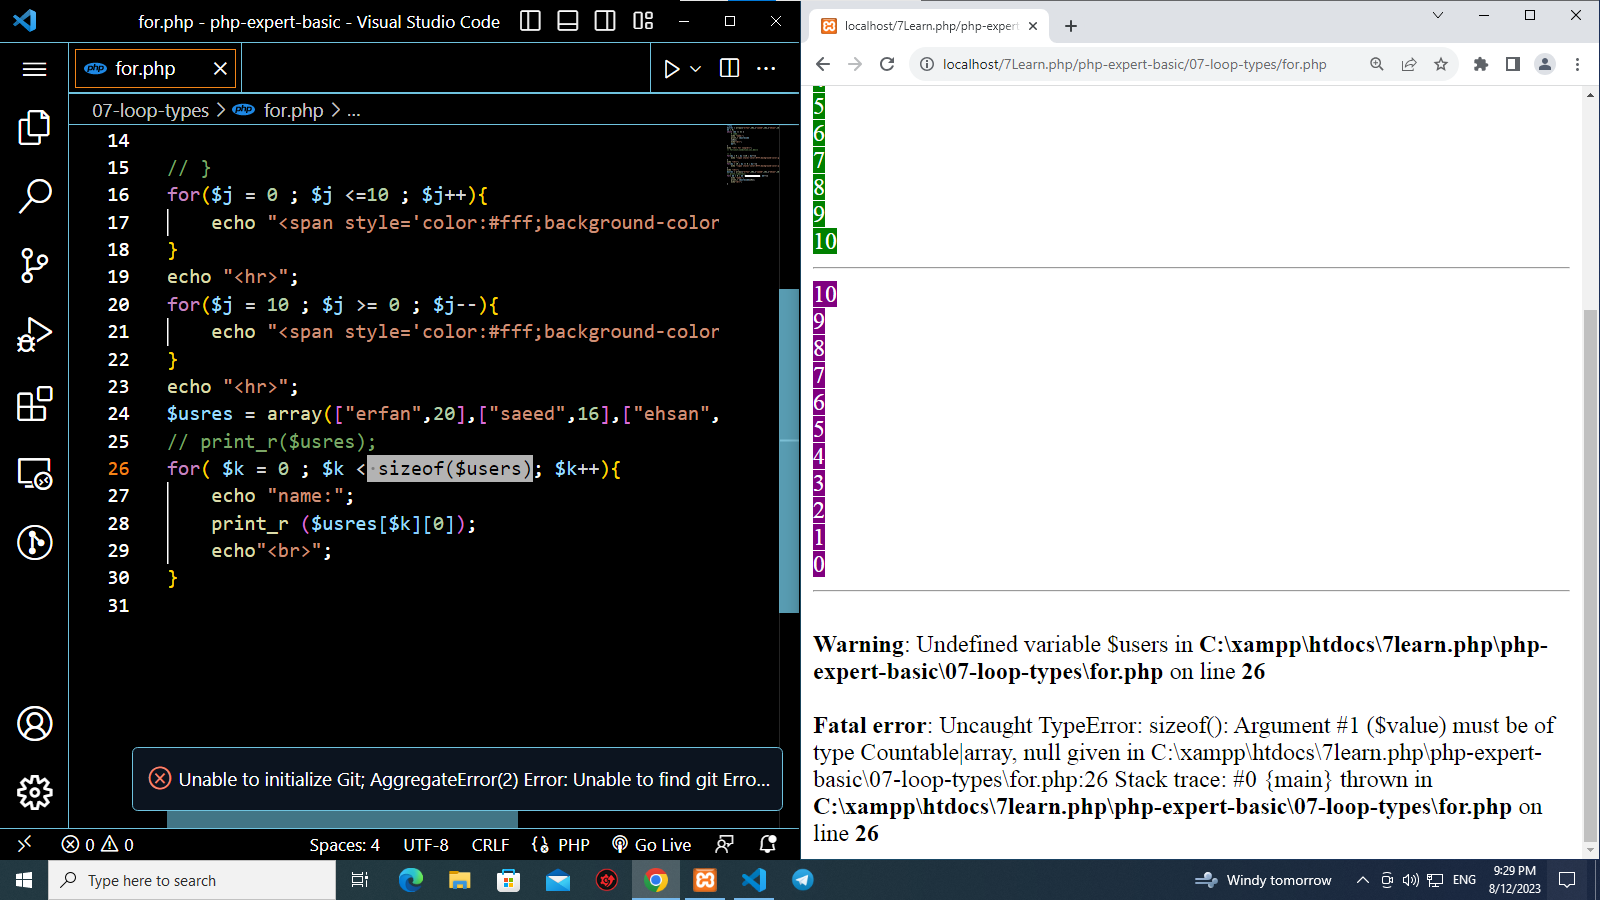Toggle the Chrome side panel
The height and width of the screenshot is (900, 1600).
click(1513, 64)
